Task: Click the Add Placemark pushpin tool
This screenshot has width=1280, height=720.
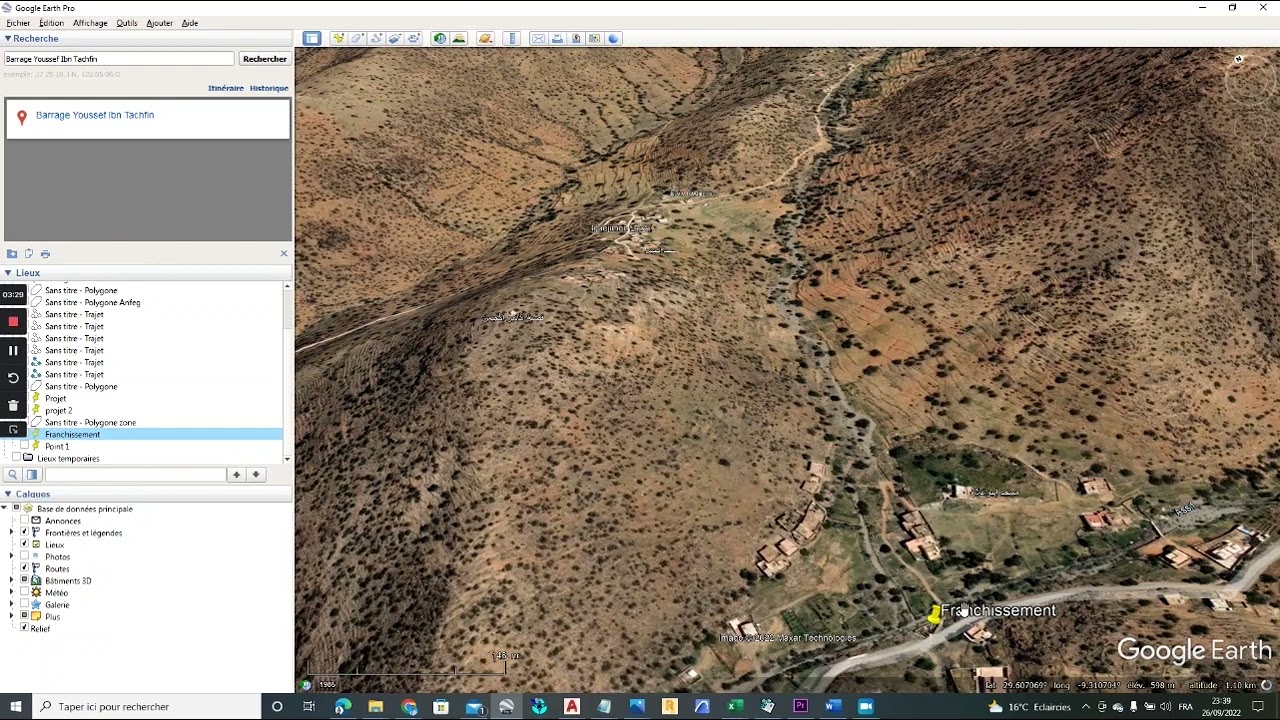Action: click(338, 38)
